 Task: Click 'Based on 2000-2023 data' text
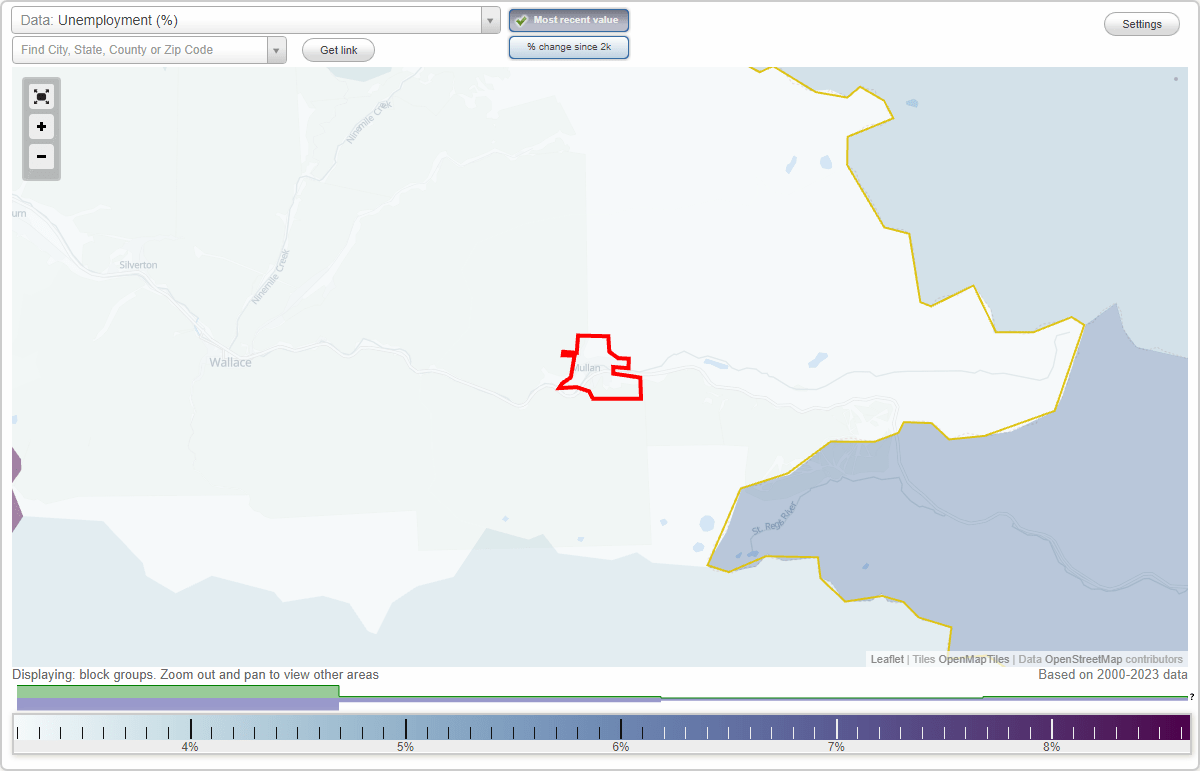pyautogui.click(x=1113, y=675)
